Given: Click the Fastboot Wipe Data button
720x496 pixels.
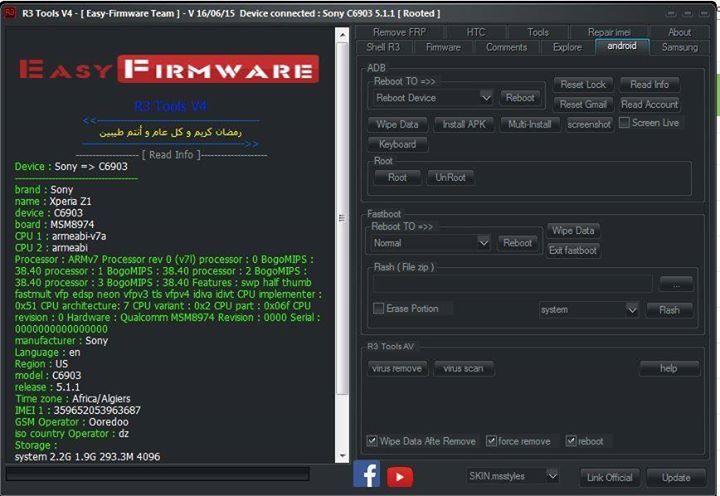Looking at the screenshot, I should [x=573, y=231].
